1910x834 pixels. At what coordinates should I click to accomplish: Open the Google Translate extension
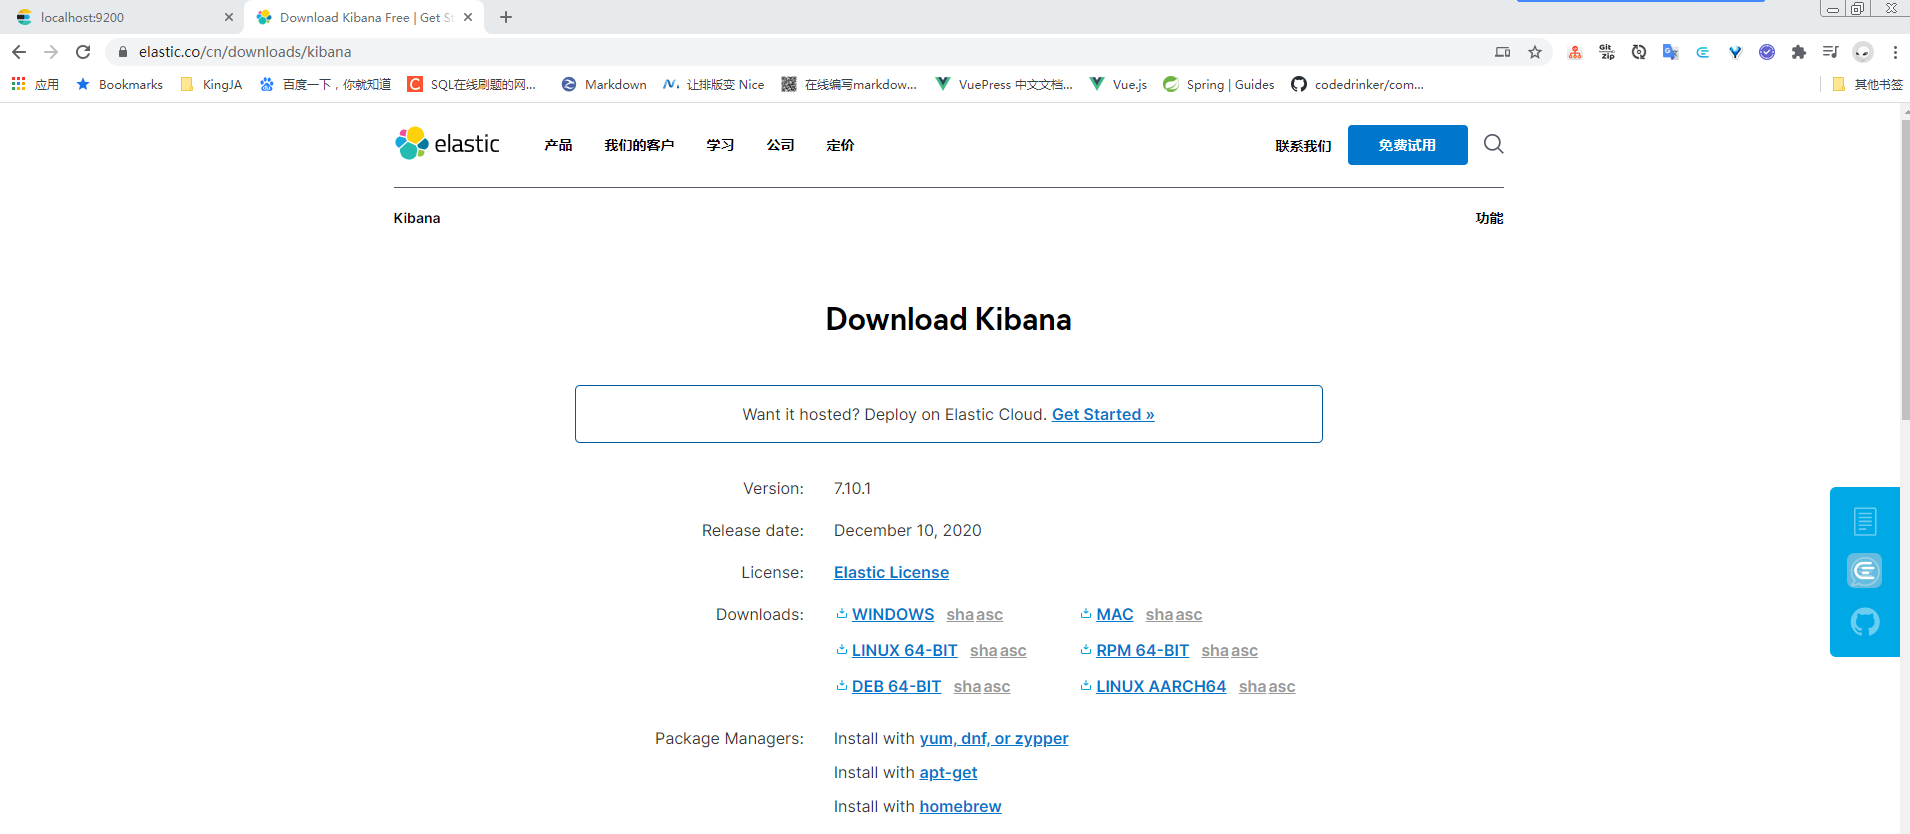(1671, 52)
